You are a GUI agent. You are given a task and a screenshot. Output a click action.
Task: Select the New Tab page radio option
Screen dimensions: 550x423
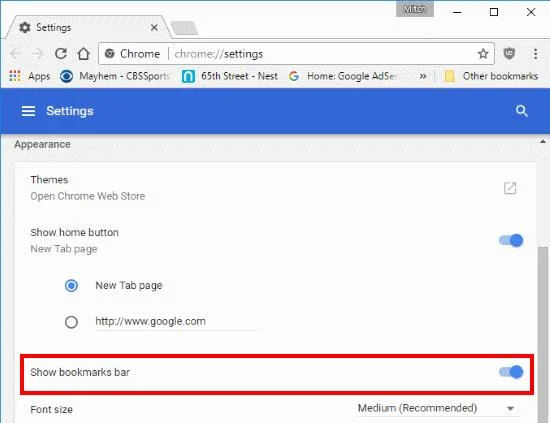[x=71, y=286]
